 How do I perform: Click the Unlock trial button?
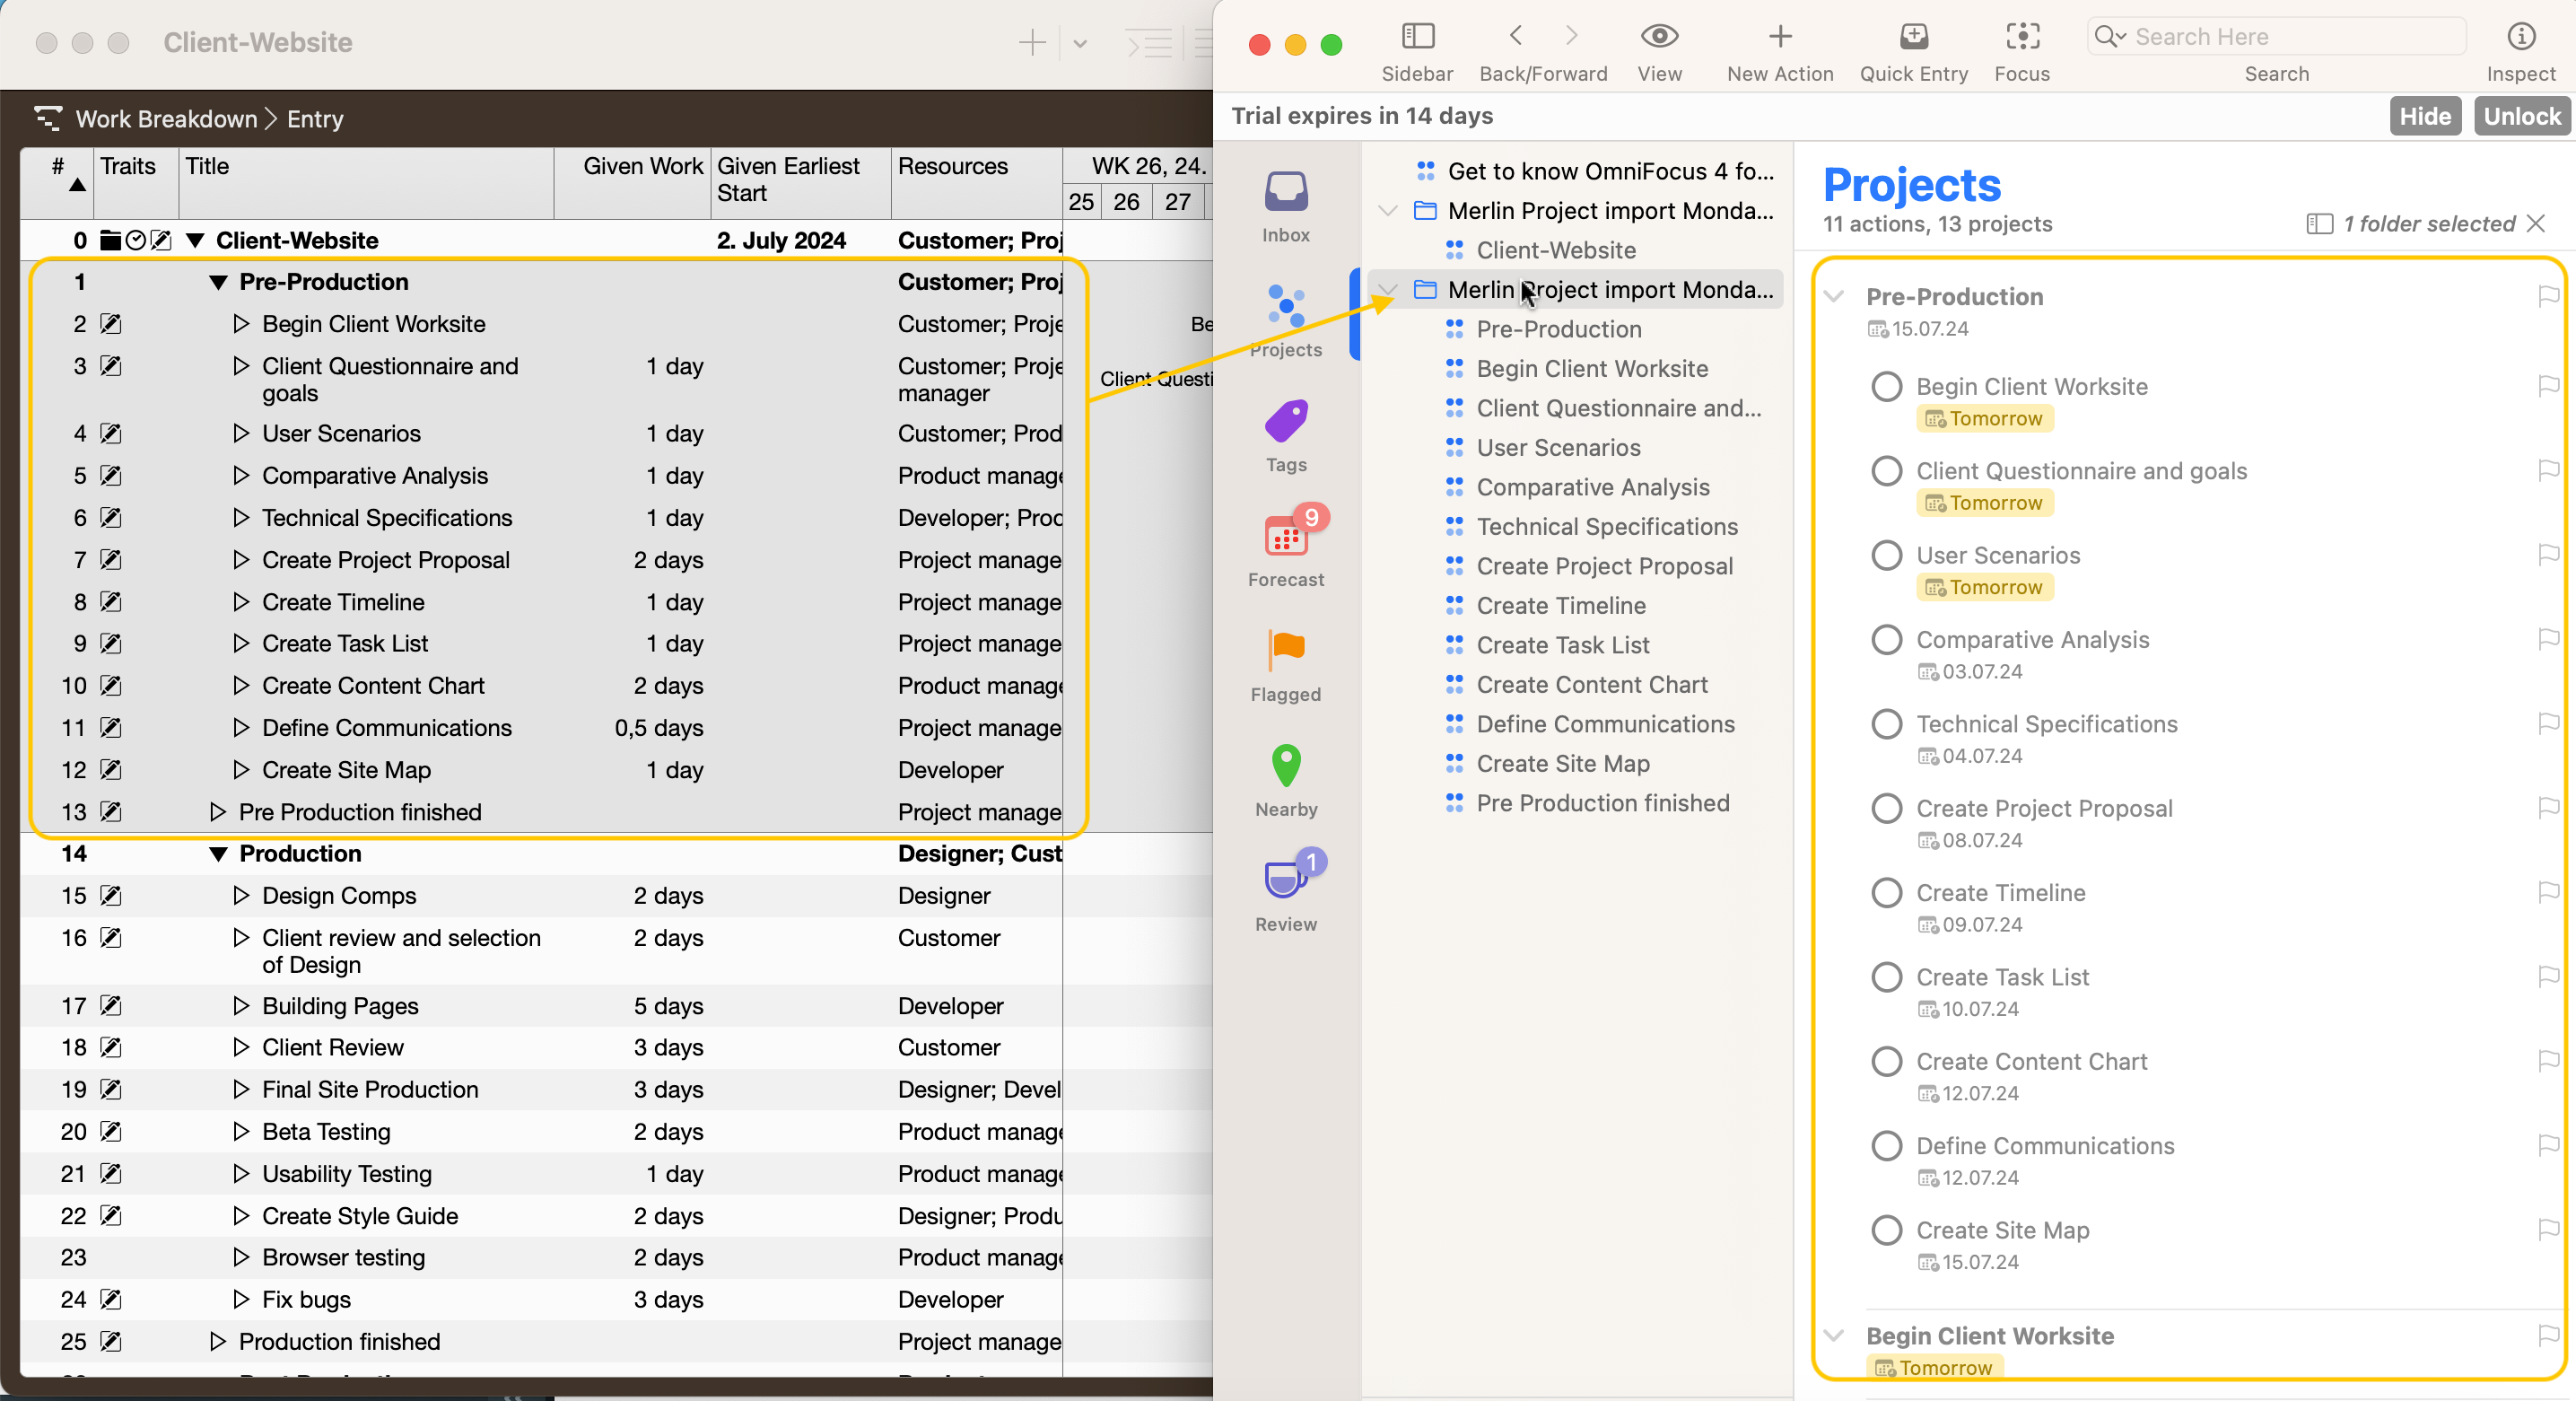(x=2521, y=116)
